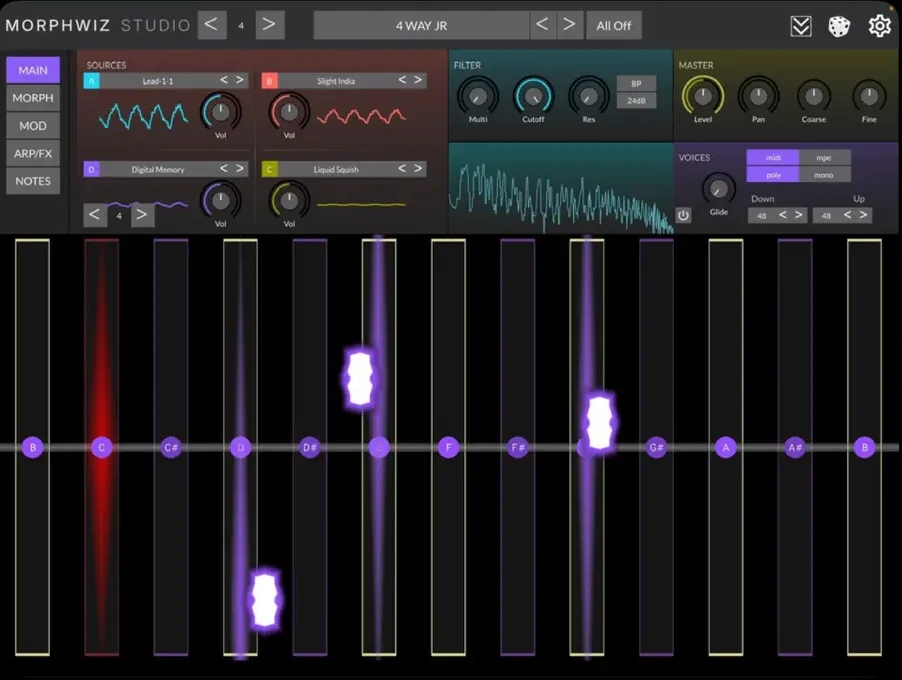This screenshot has width=902, height=680.
Task: Select source D badge
Action: 91,169
